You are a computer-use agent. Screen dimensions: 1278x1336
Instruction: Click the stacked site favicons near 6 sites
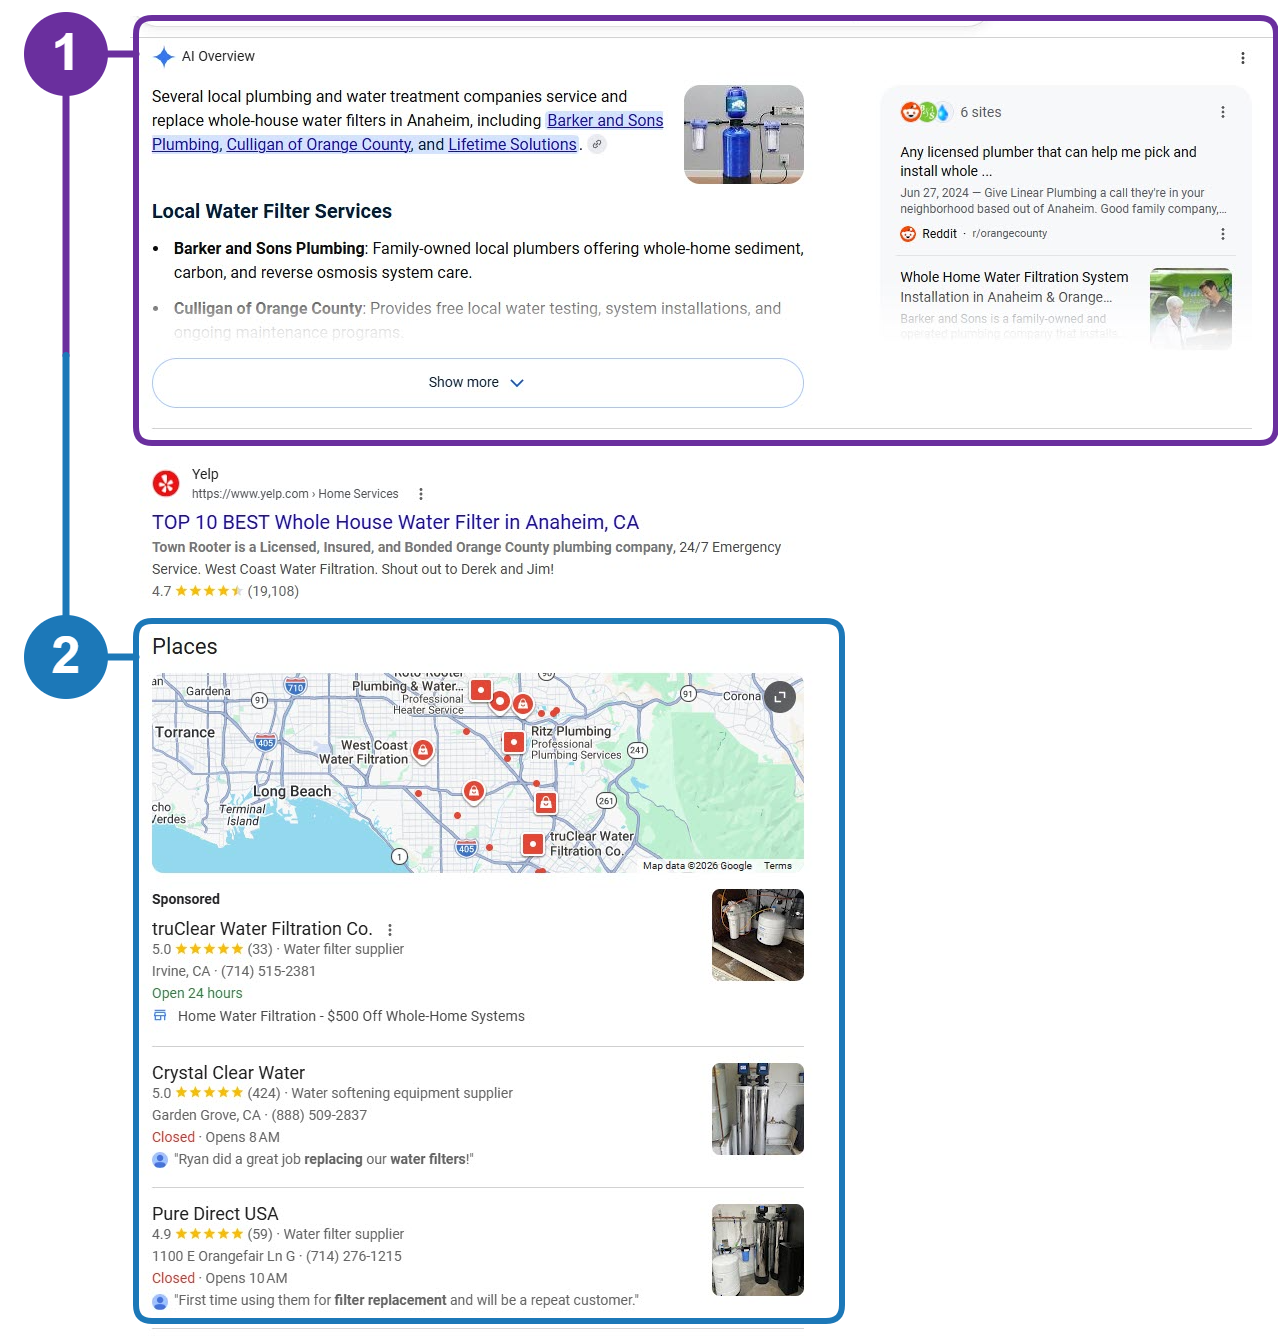click(925, 112)
